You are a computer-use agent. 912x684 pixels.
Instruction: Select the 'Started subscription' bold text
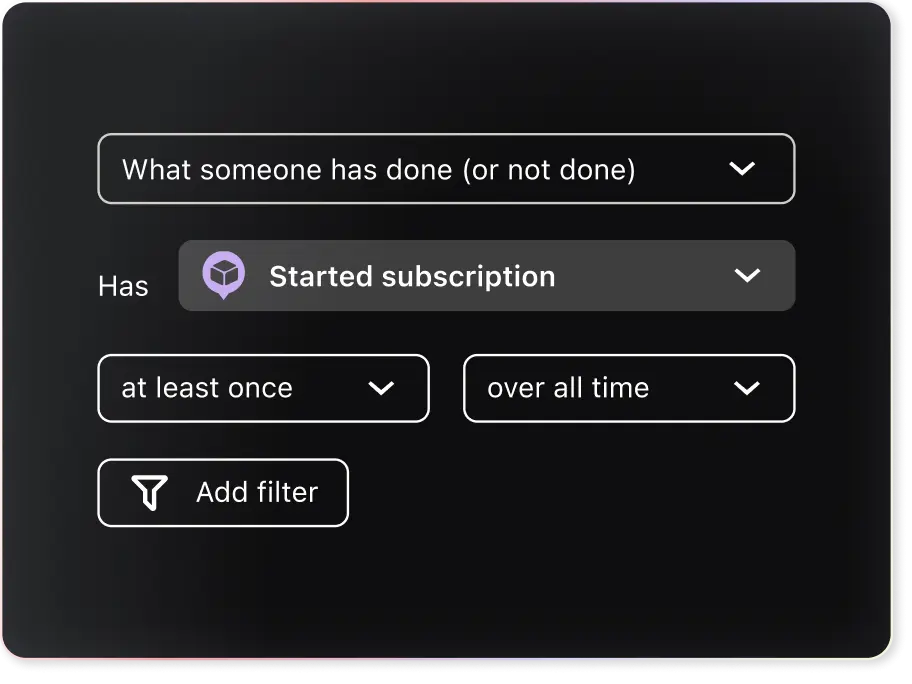[412, 276]
